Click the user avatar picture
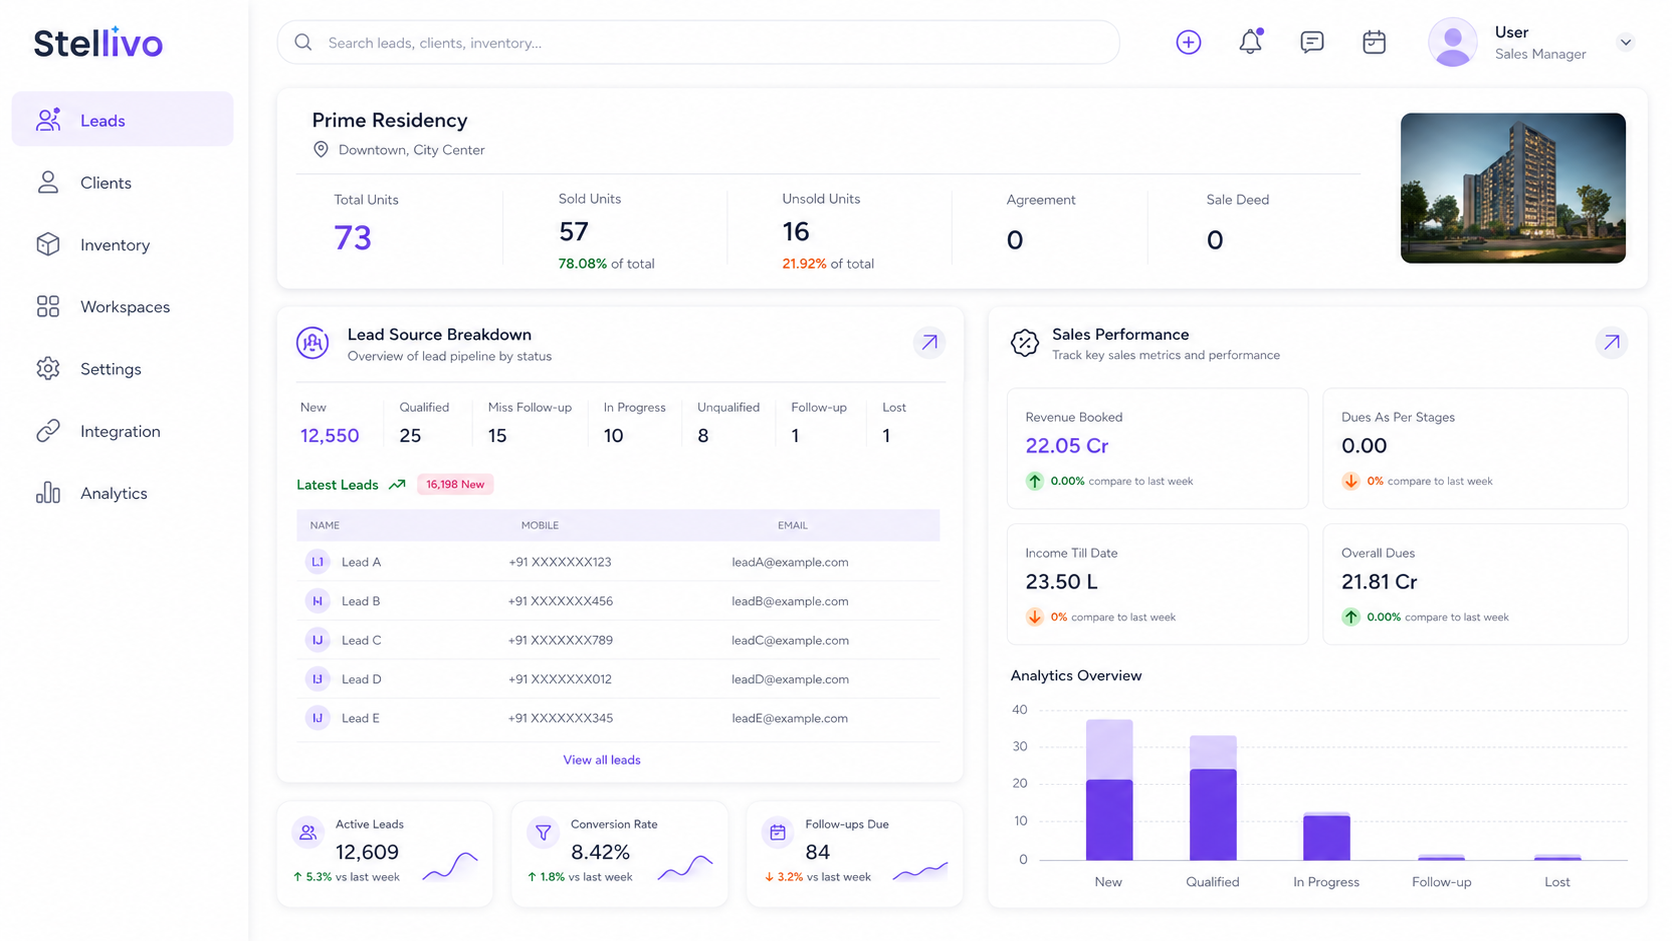The width and height of the screenshot is (1672, 941). [x=1452, y=42]
